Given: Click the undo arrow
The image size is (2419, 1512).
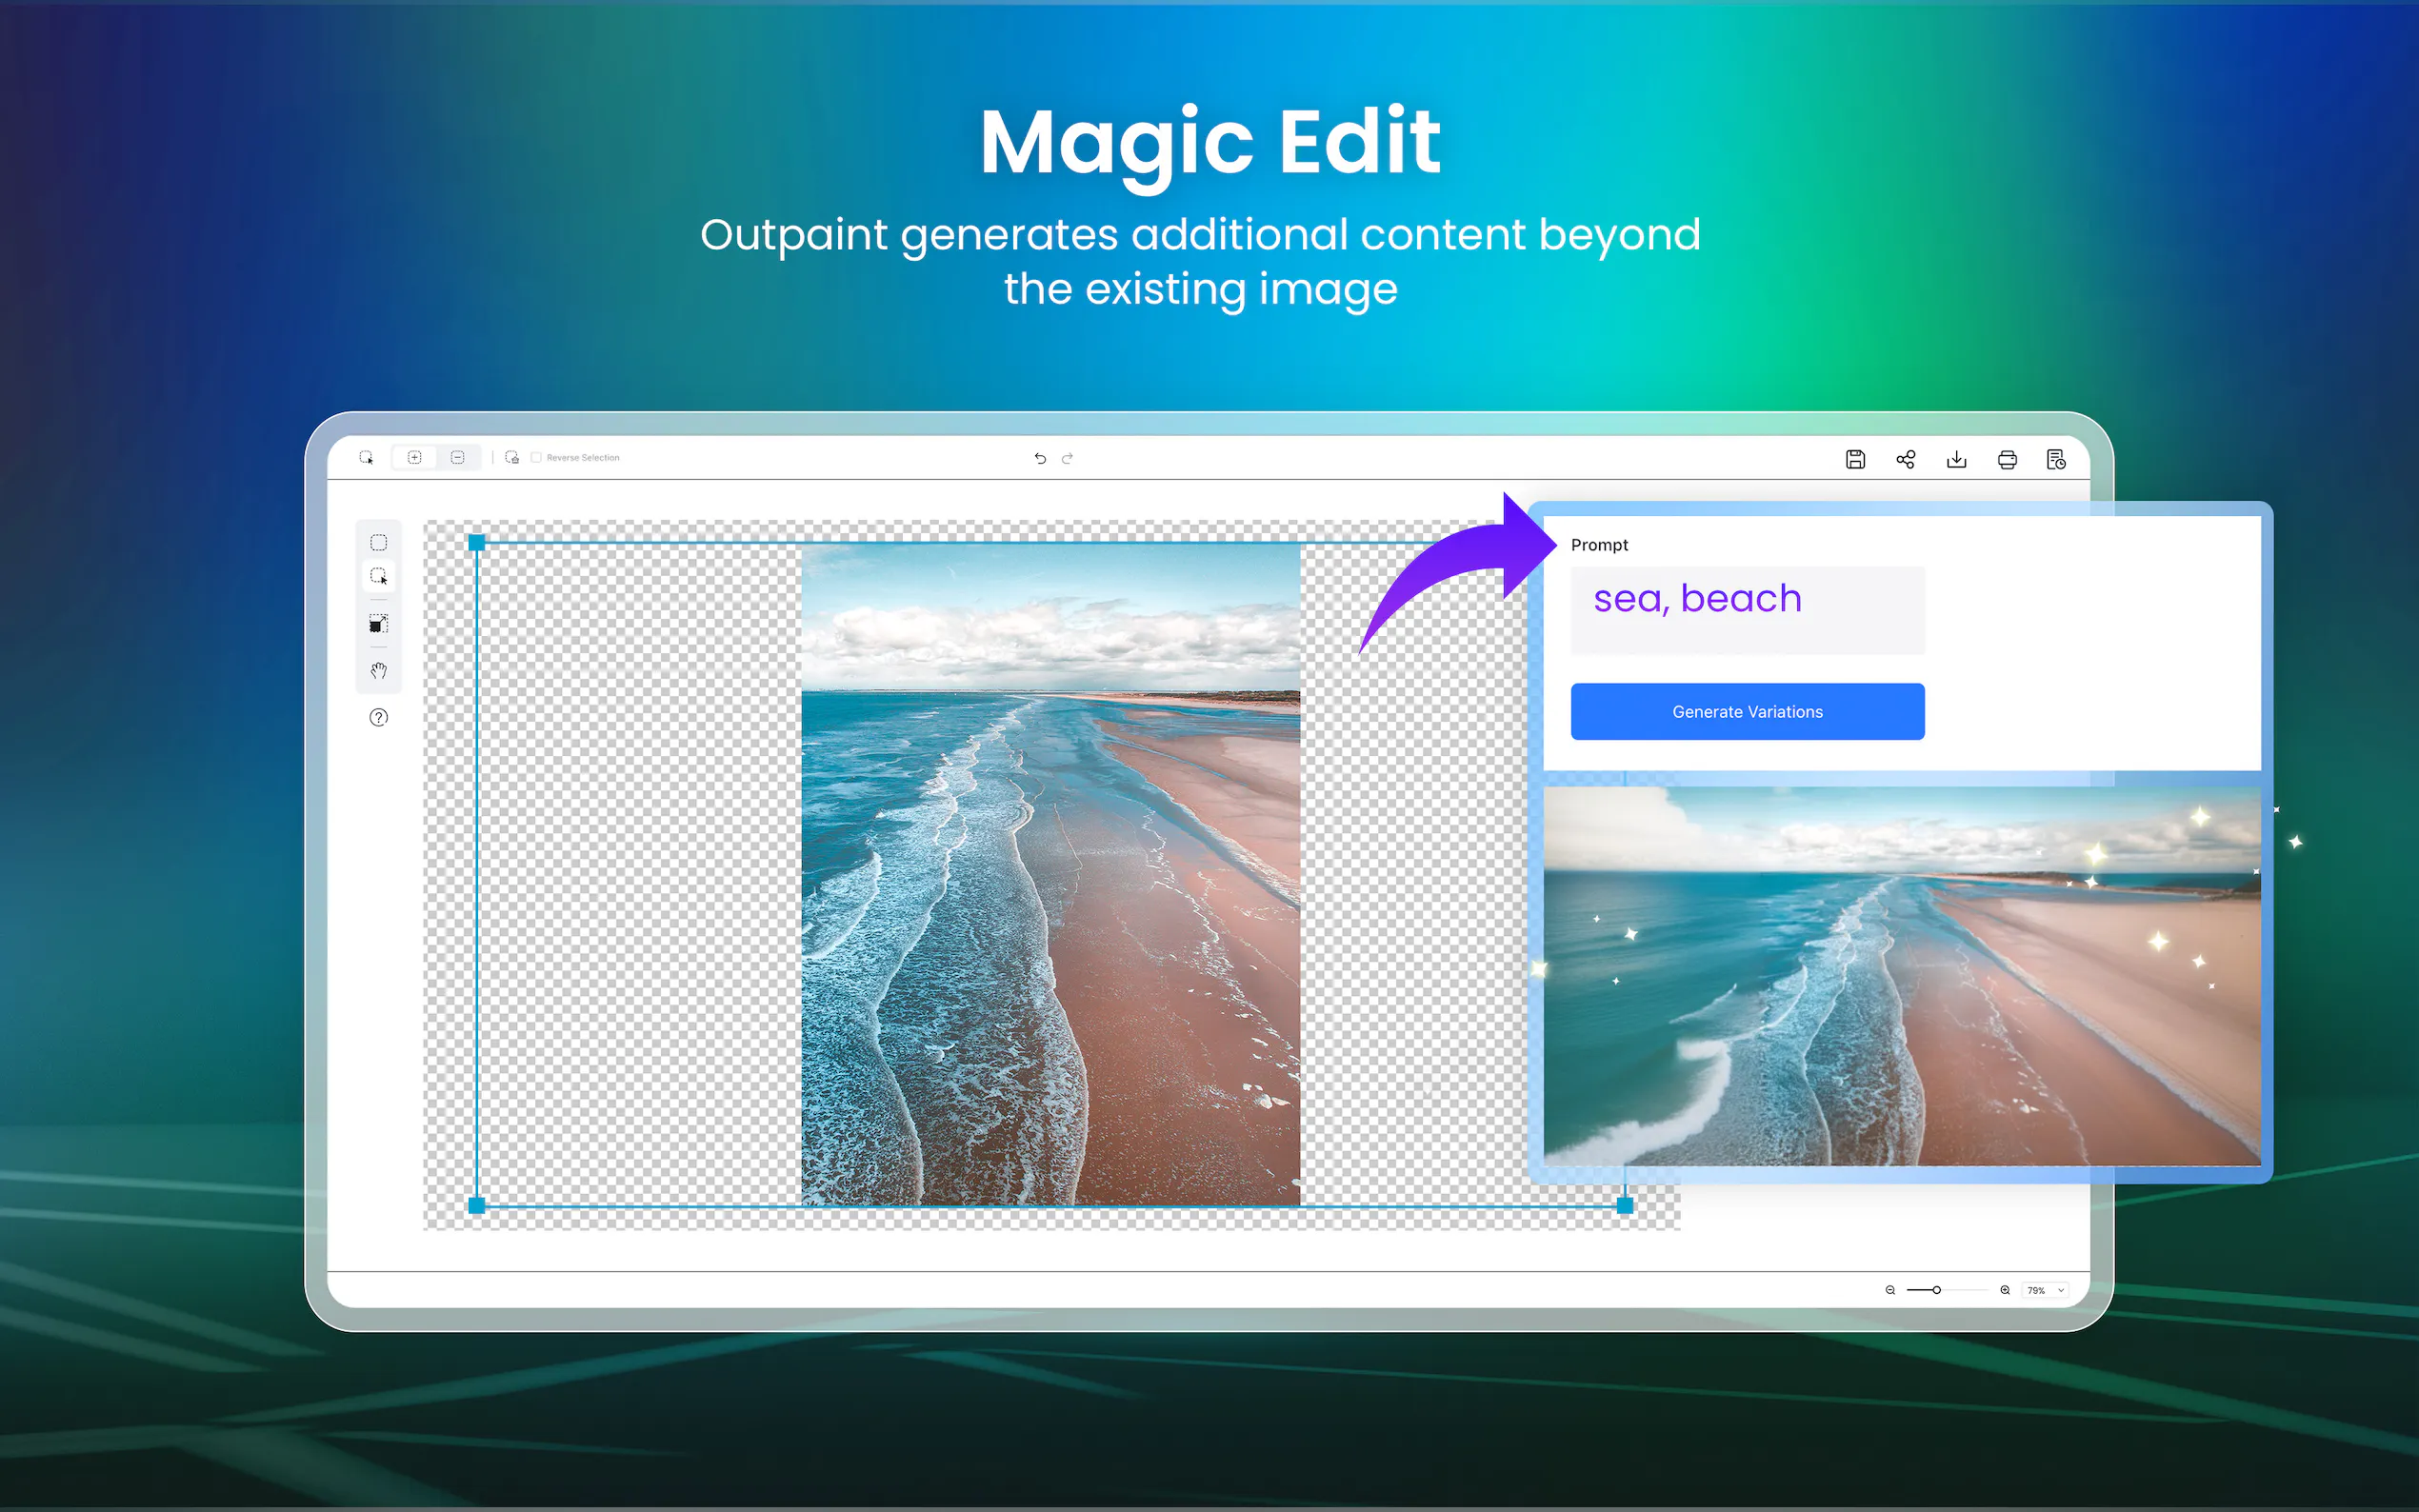Looking at the screenshot, I should pos(1040,458).
